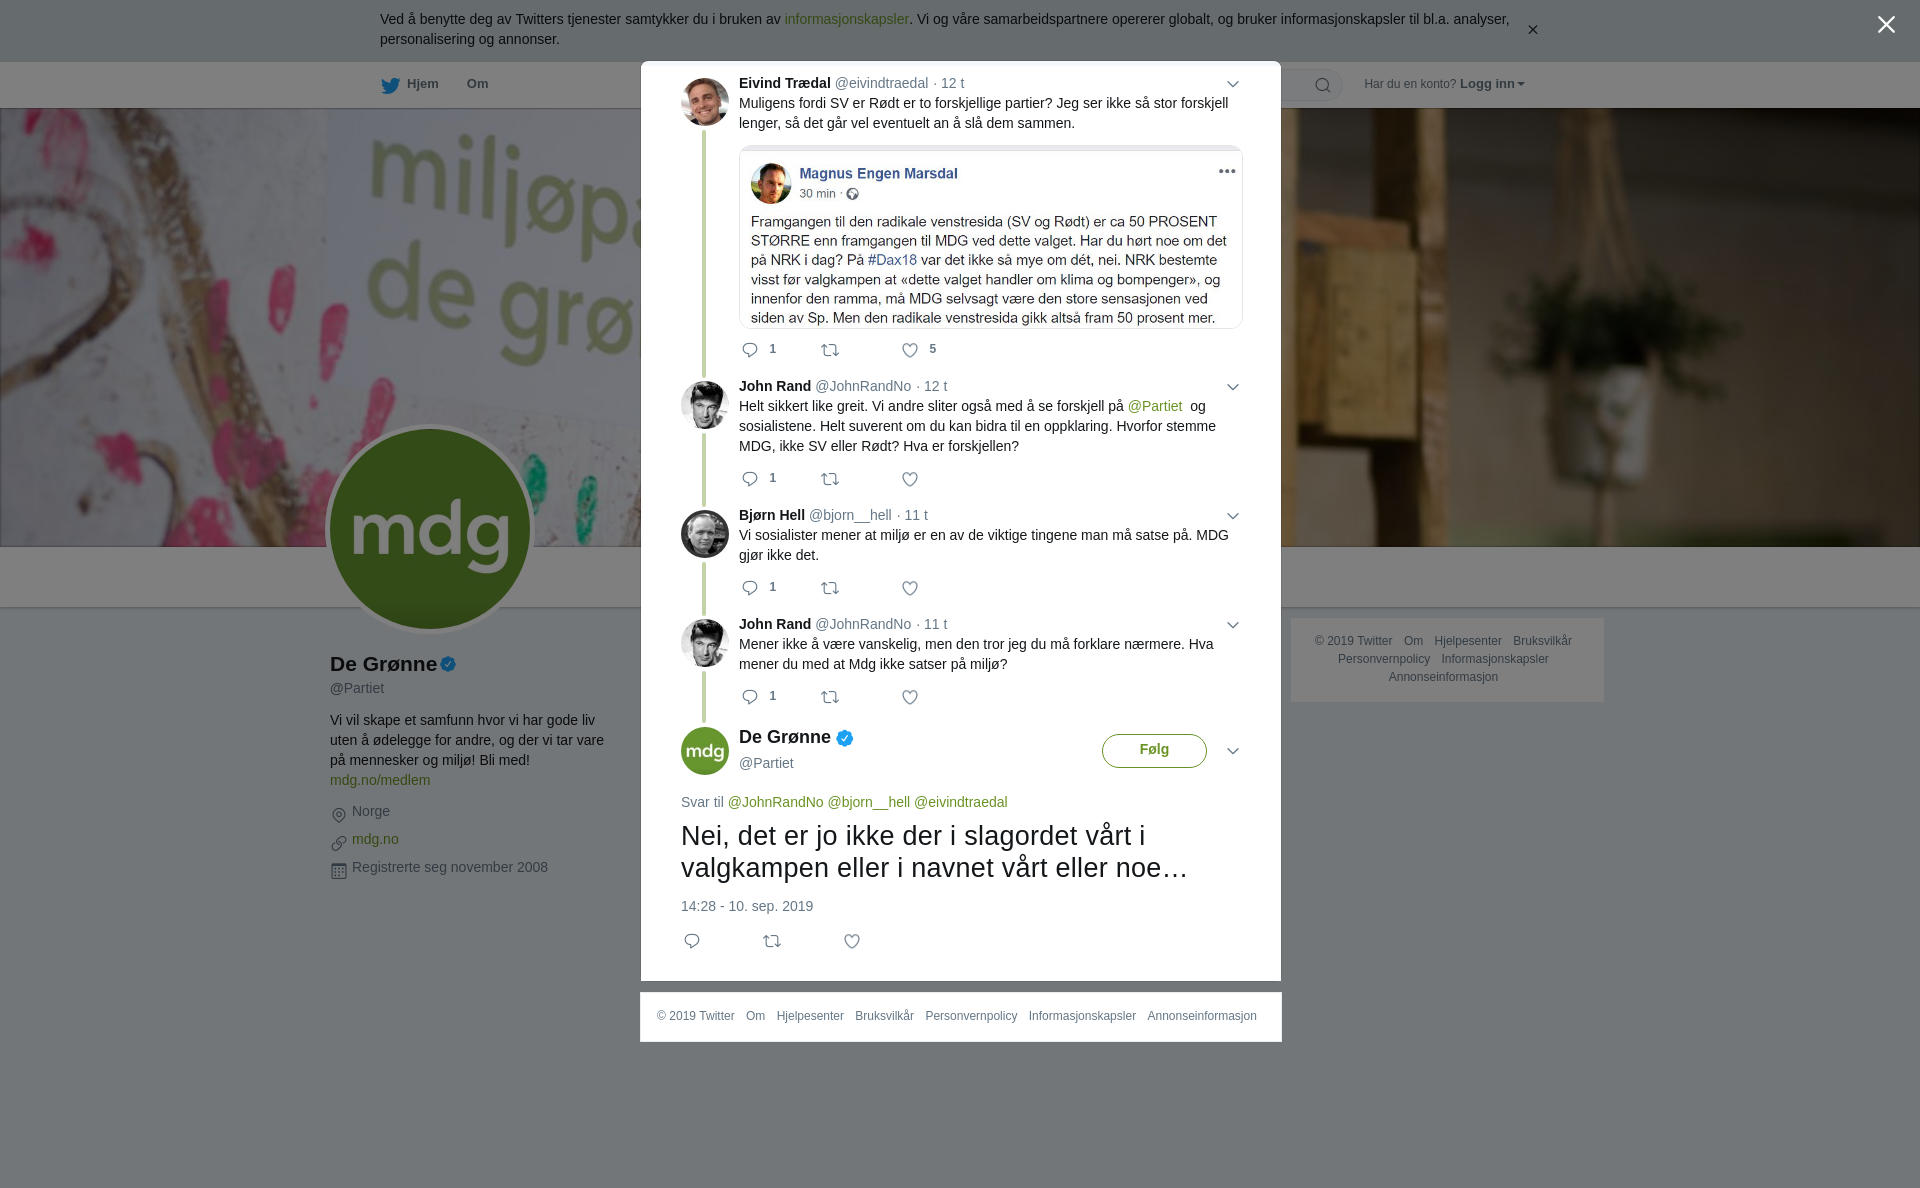Dismiss the cookie notice banner

pos(1532,30)
